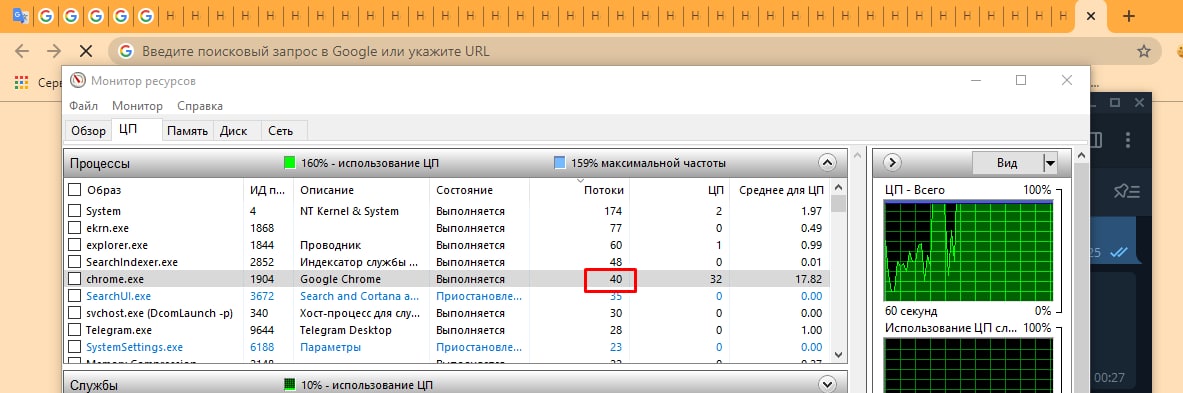Check the Telegram.exe checkbox
Screen dimensions: 1183x393
tap(75, 330)
